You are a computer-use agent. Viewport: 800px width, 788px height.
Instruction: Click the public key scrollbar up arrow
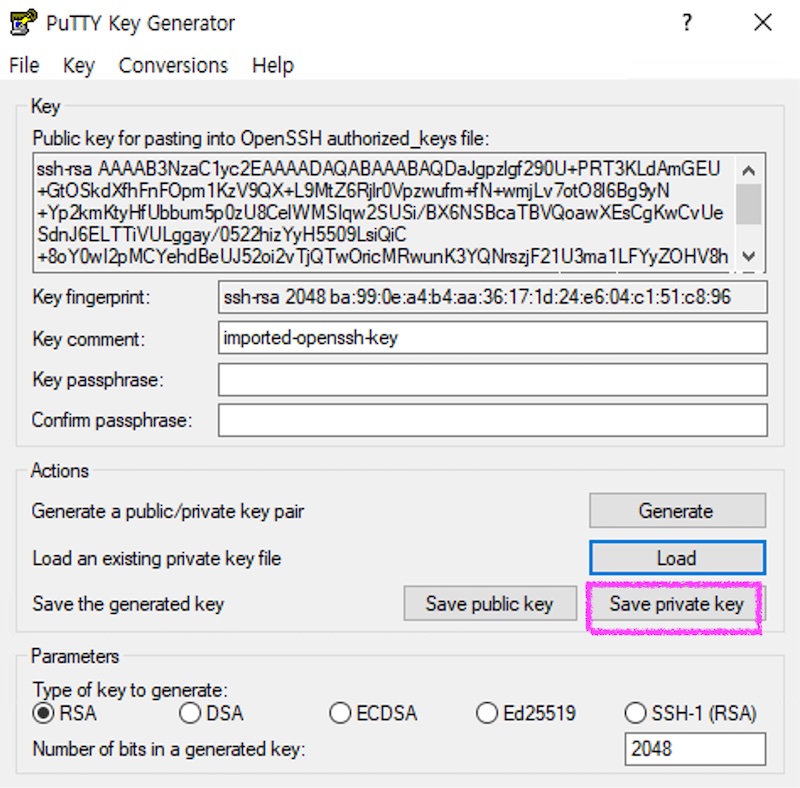tap(748, 170)
